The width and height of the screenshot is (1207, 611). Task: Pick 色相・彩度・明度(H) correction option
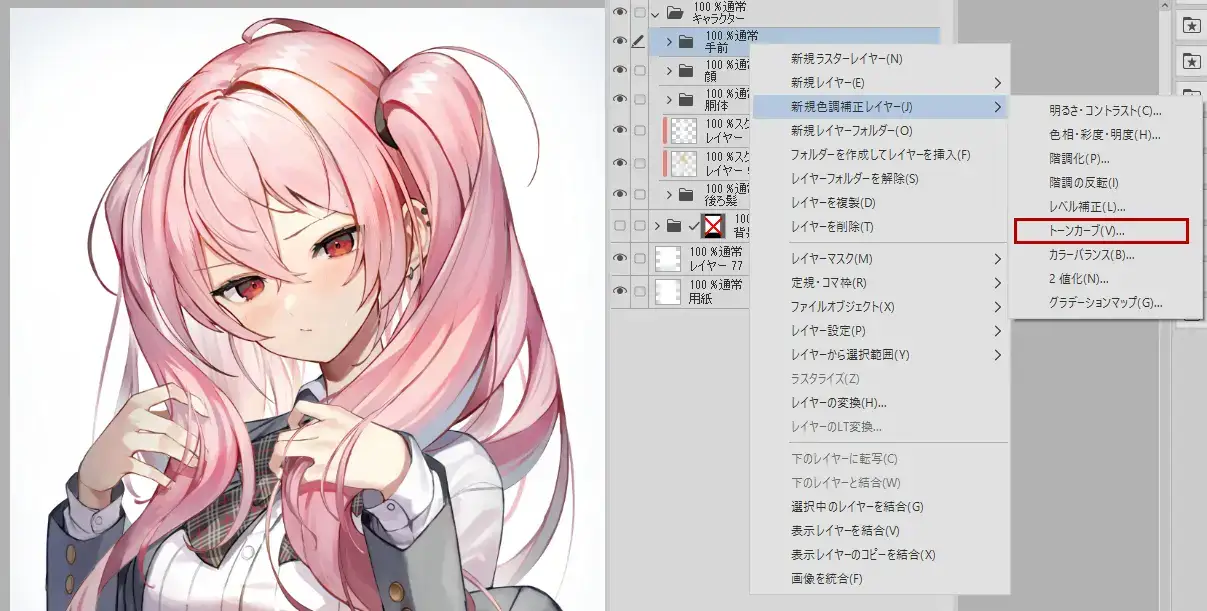(1104, 135)
